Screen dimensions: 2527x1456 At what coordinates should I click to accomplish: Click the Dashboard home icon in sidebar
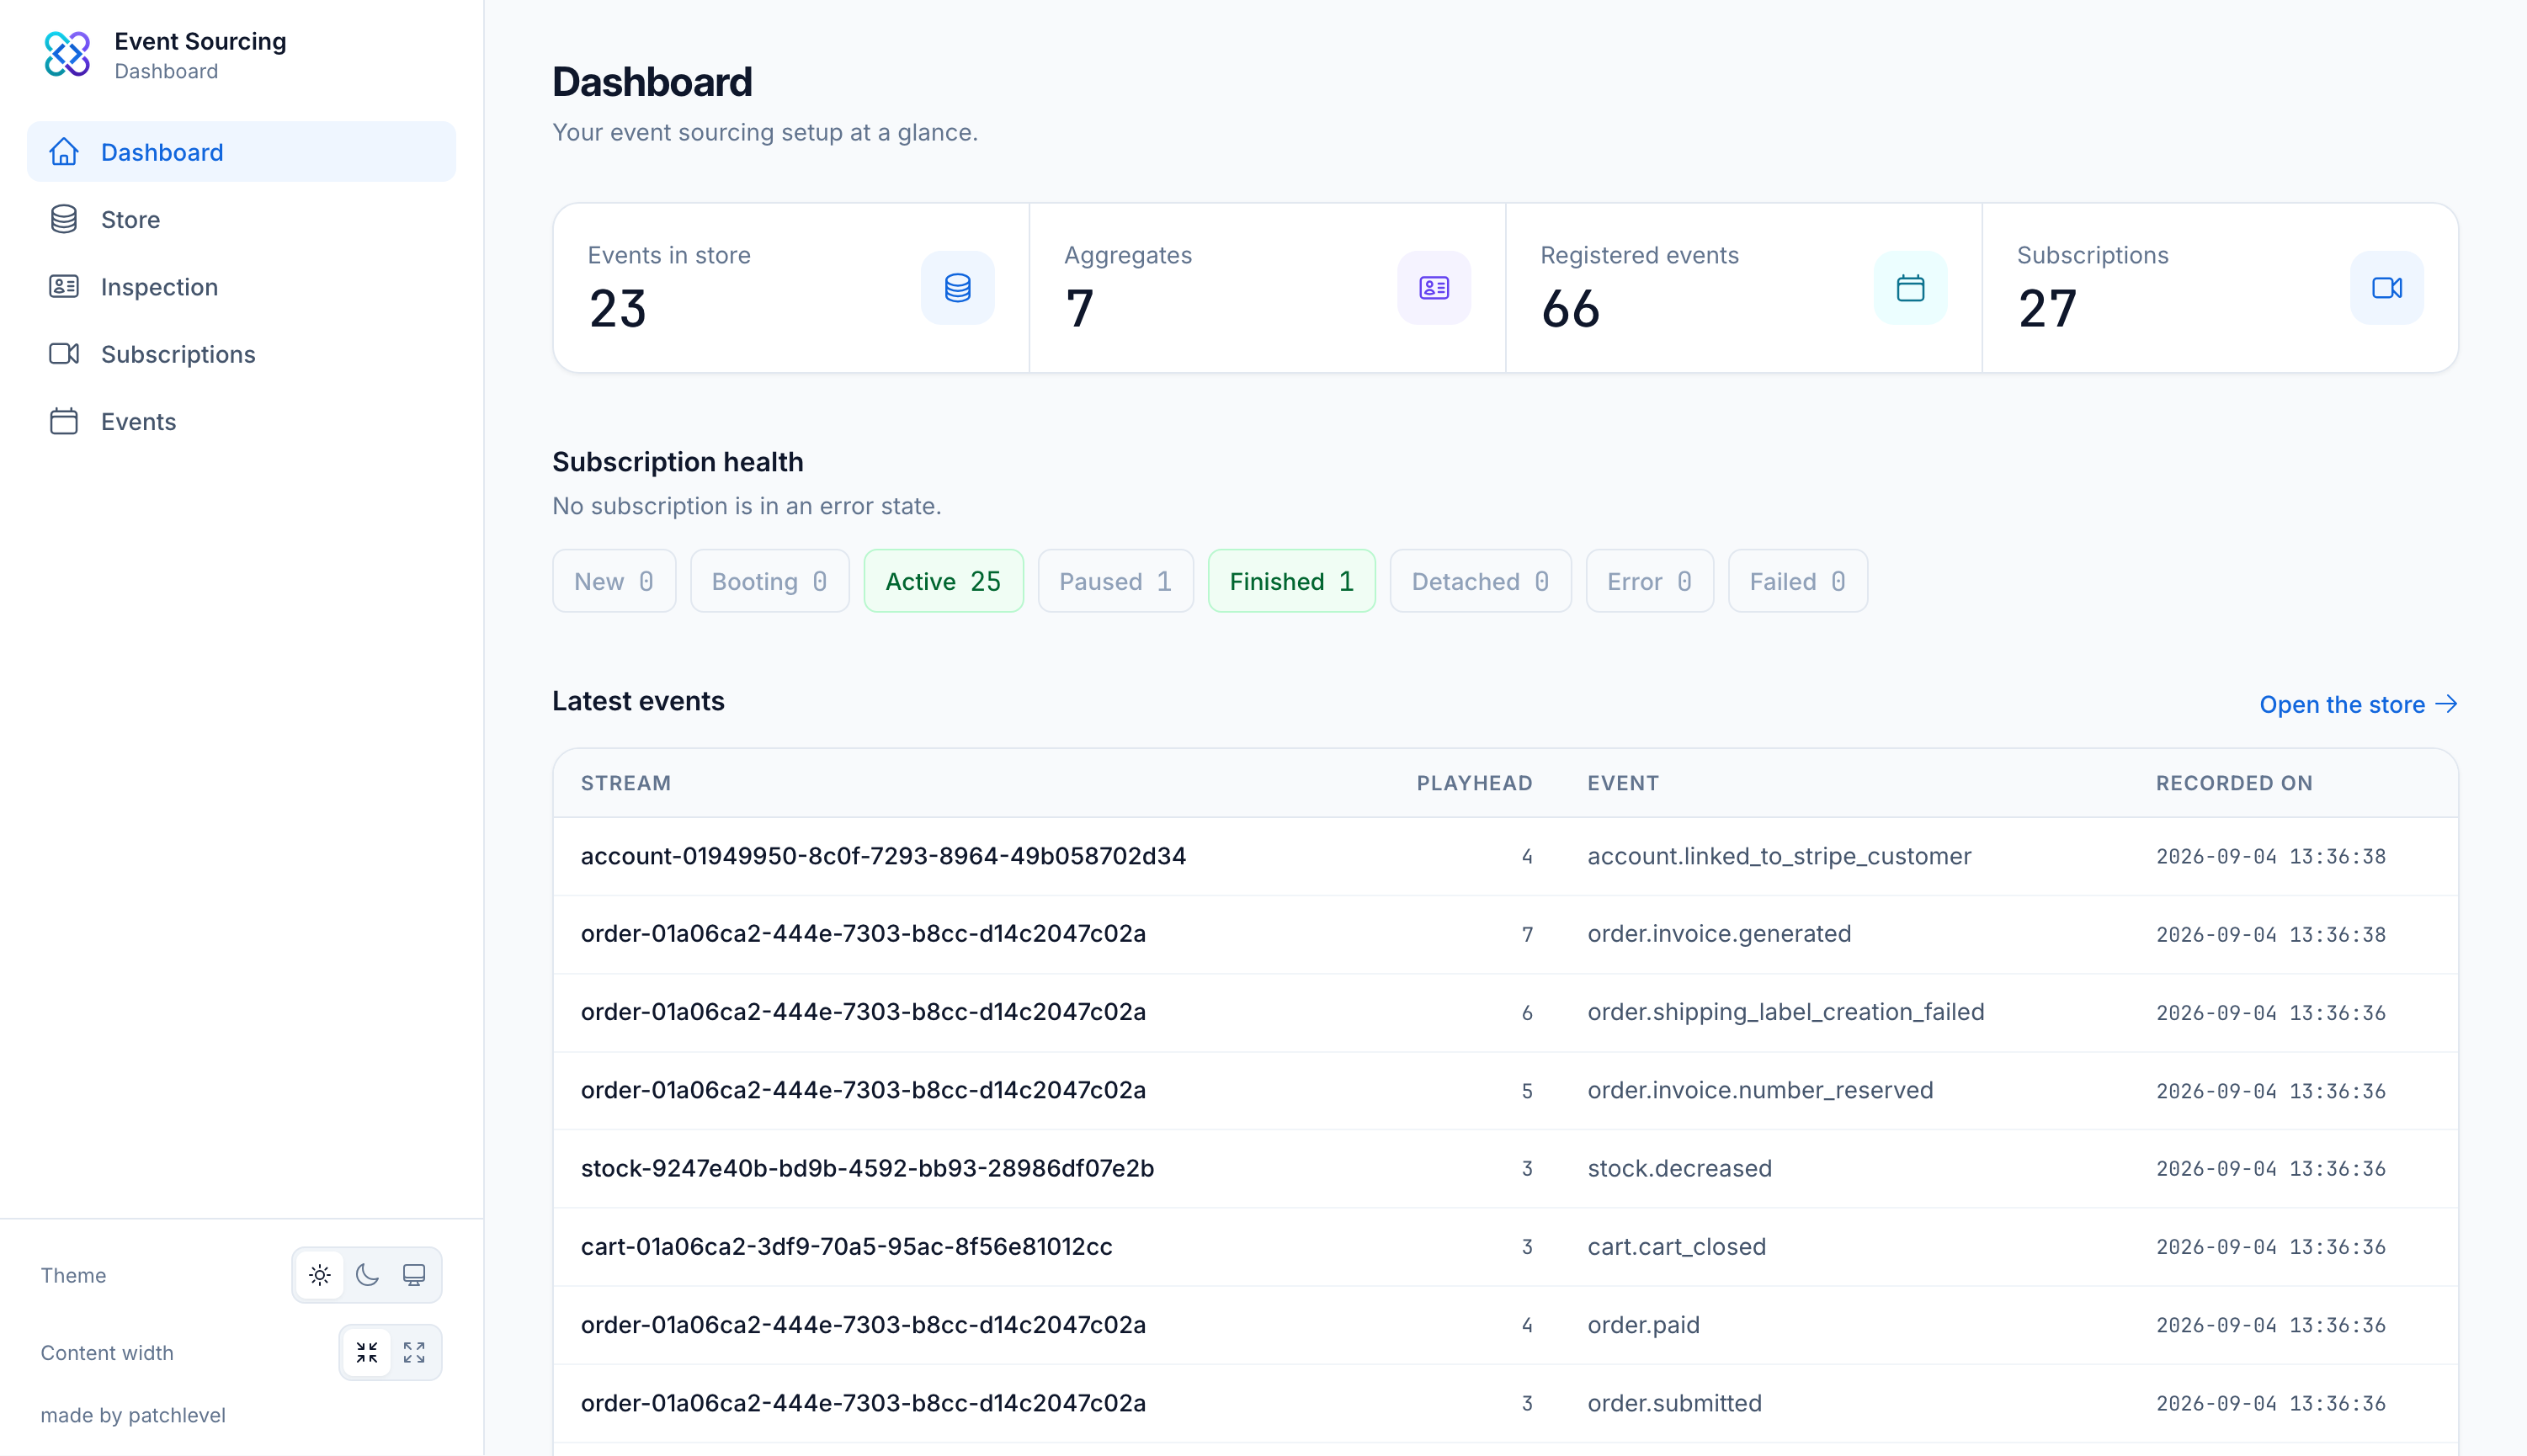pyautogui.click(x=64, y=152)
